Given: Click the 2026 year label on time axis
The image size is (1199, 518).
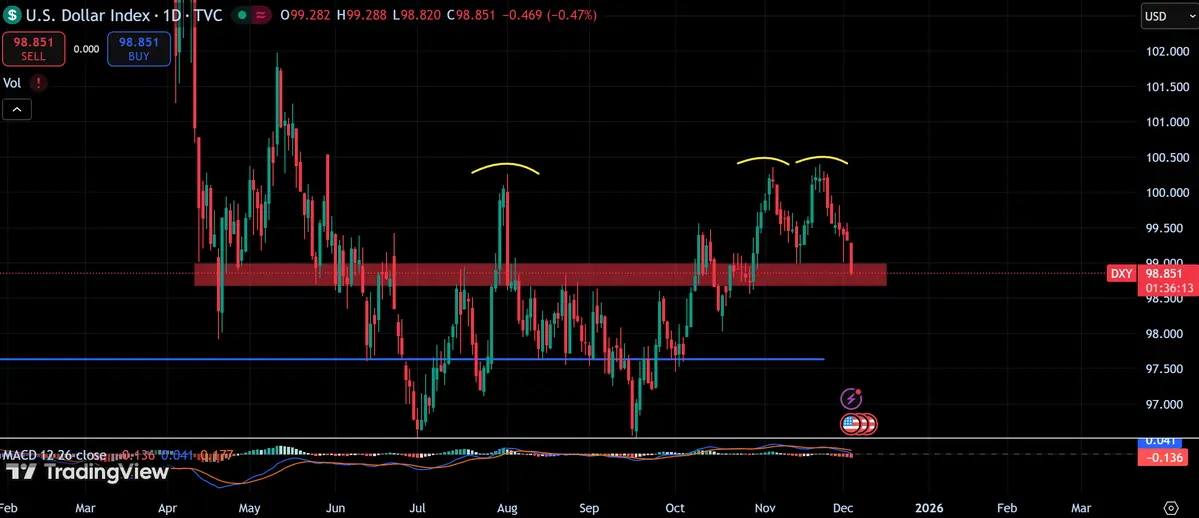Looking at the screenshot, I should (928, 507).
